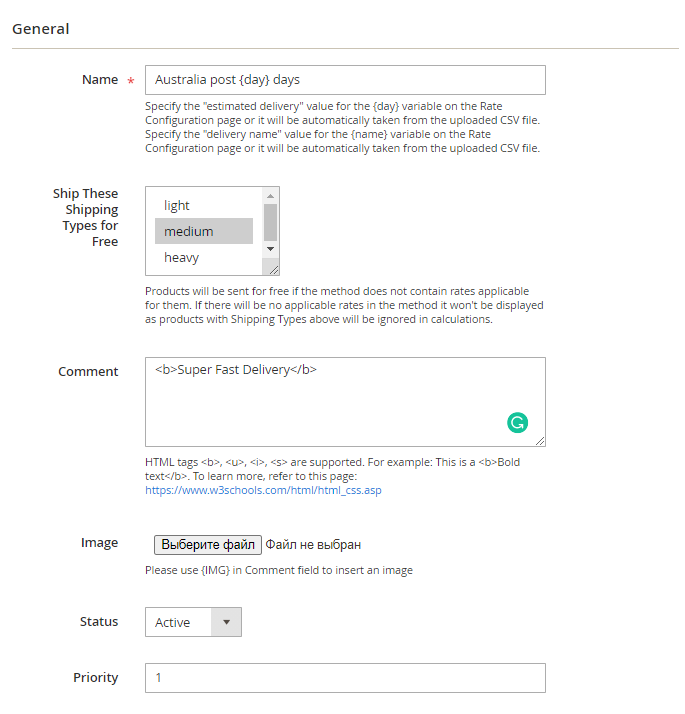This screenshot has width=685, height=714.
Task: Click the green Grammarly icon in Comment box
Action: (x=517, y=423)
